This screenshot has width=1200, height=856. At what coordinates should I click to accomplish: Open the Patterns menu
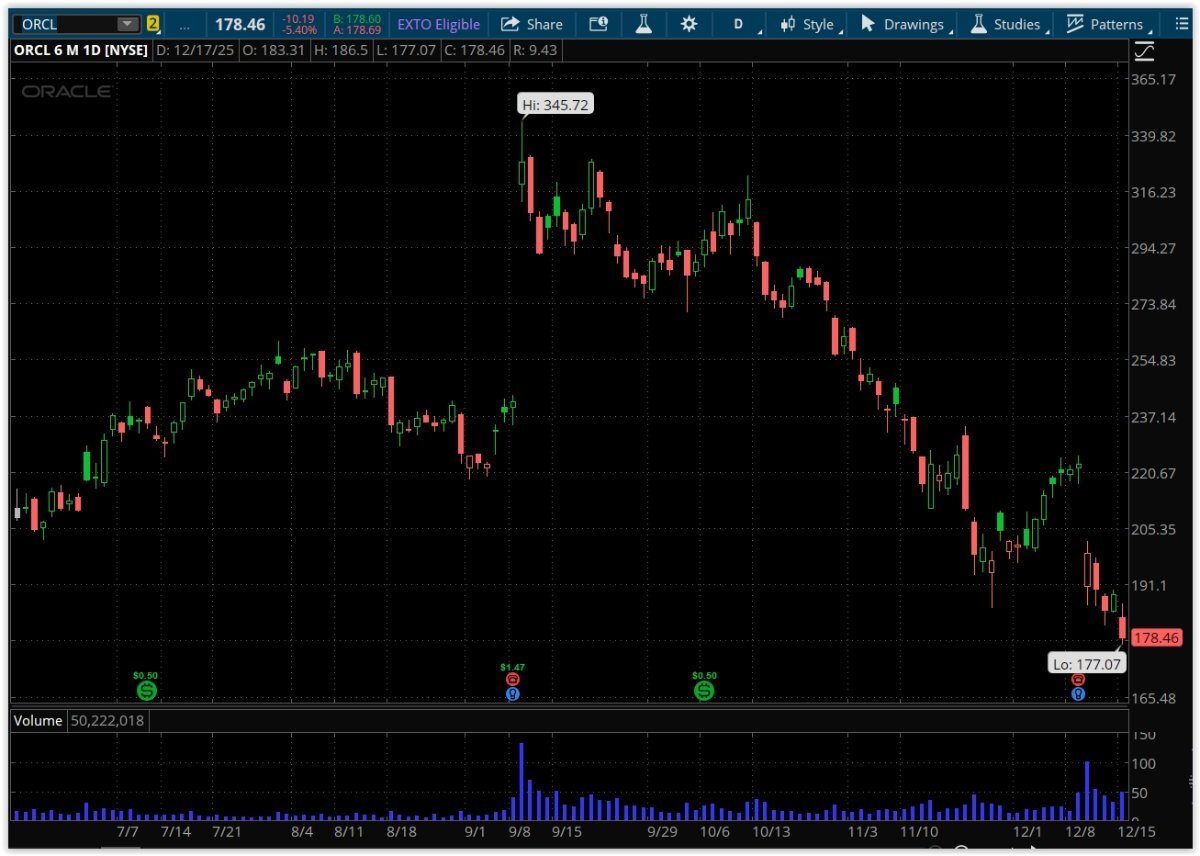click(1105, 24)
